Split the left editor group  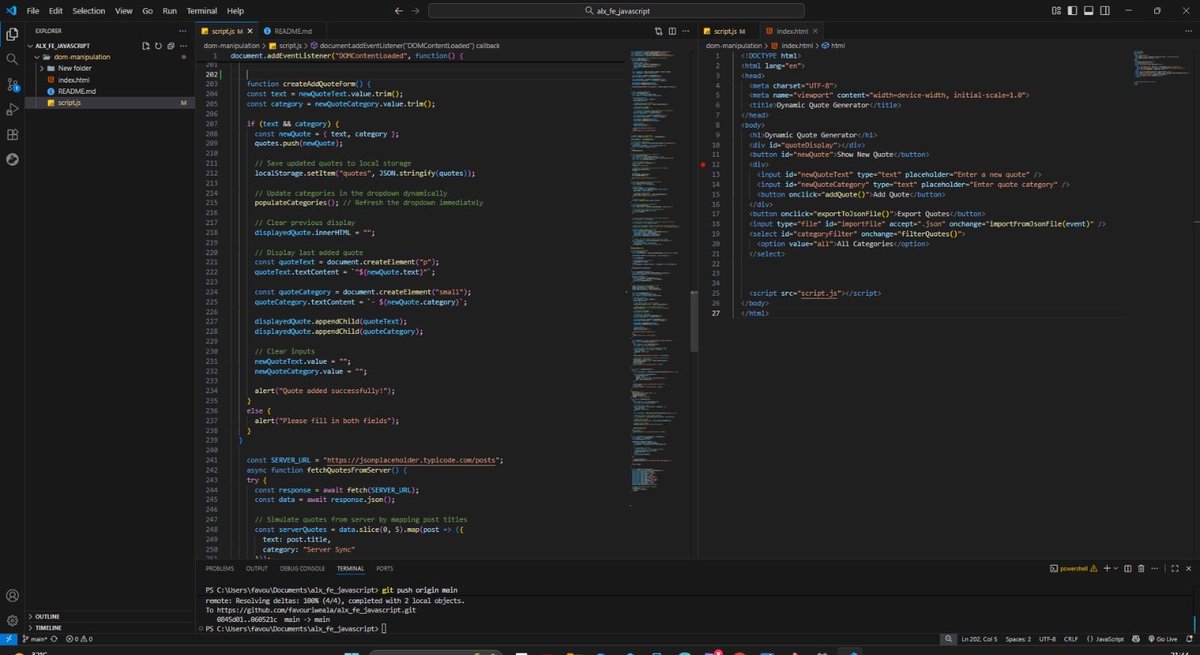(670, 32)
